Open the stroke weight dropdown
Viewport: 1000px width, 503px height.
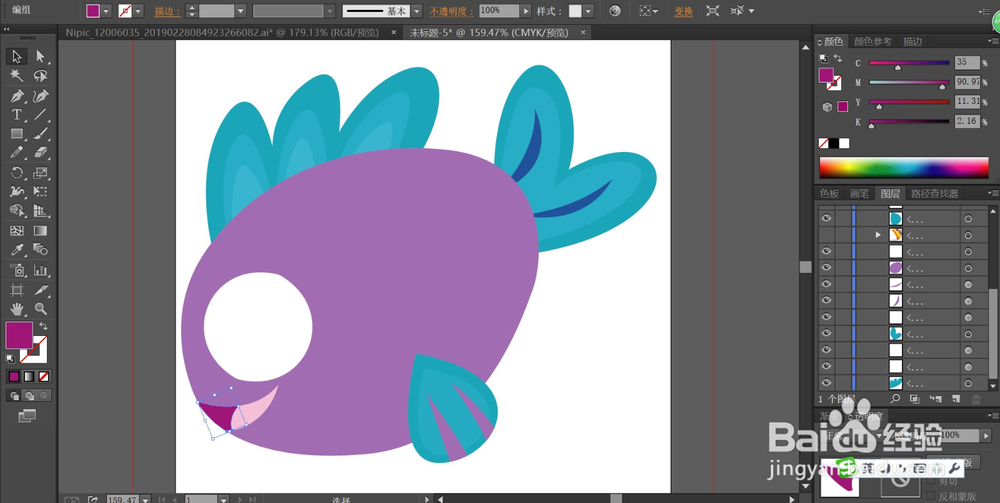[240, 11]
